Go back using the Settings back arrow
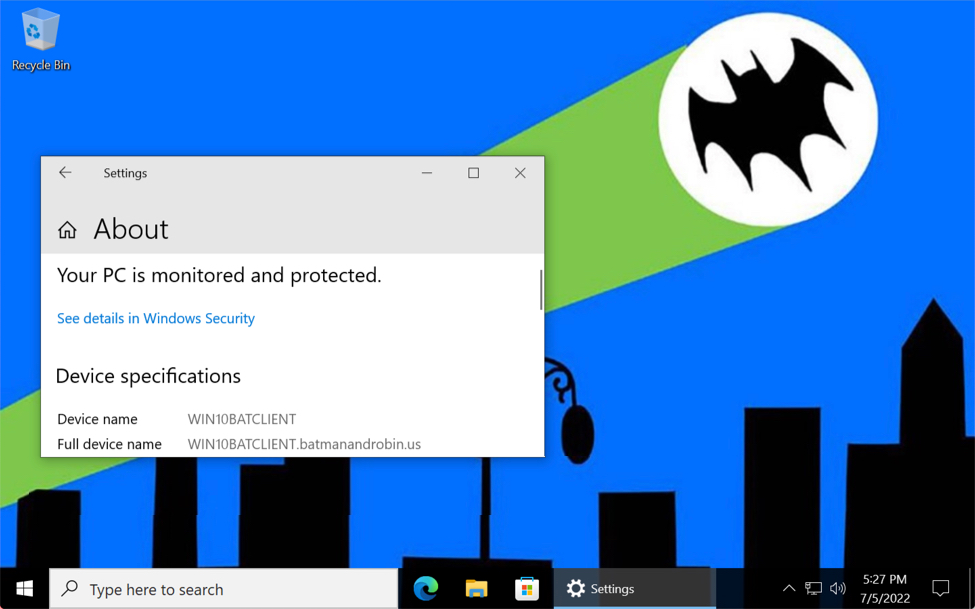This screenshot has height=609, width=975. point(65,173)
